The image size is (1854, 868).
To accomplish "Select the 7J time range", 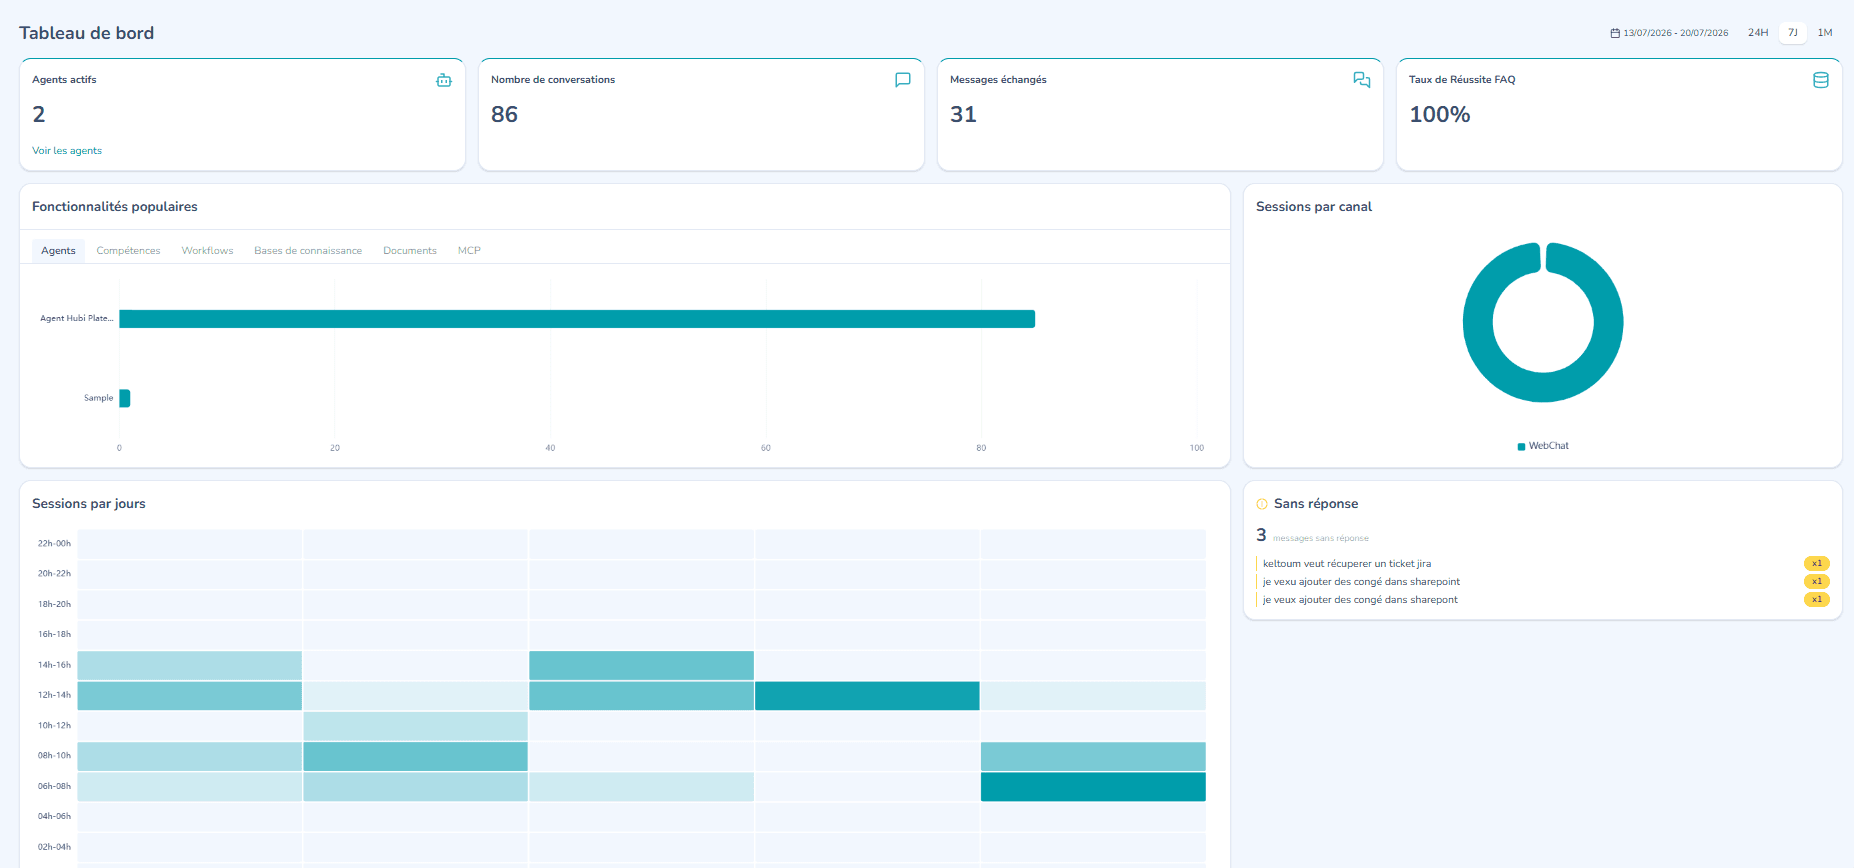I will pyautogui.click(x=1793, y=33).
